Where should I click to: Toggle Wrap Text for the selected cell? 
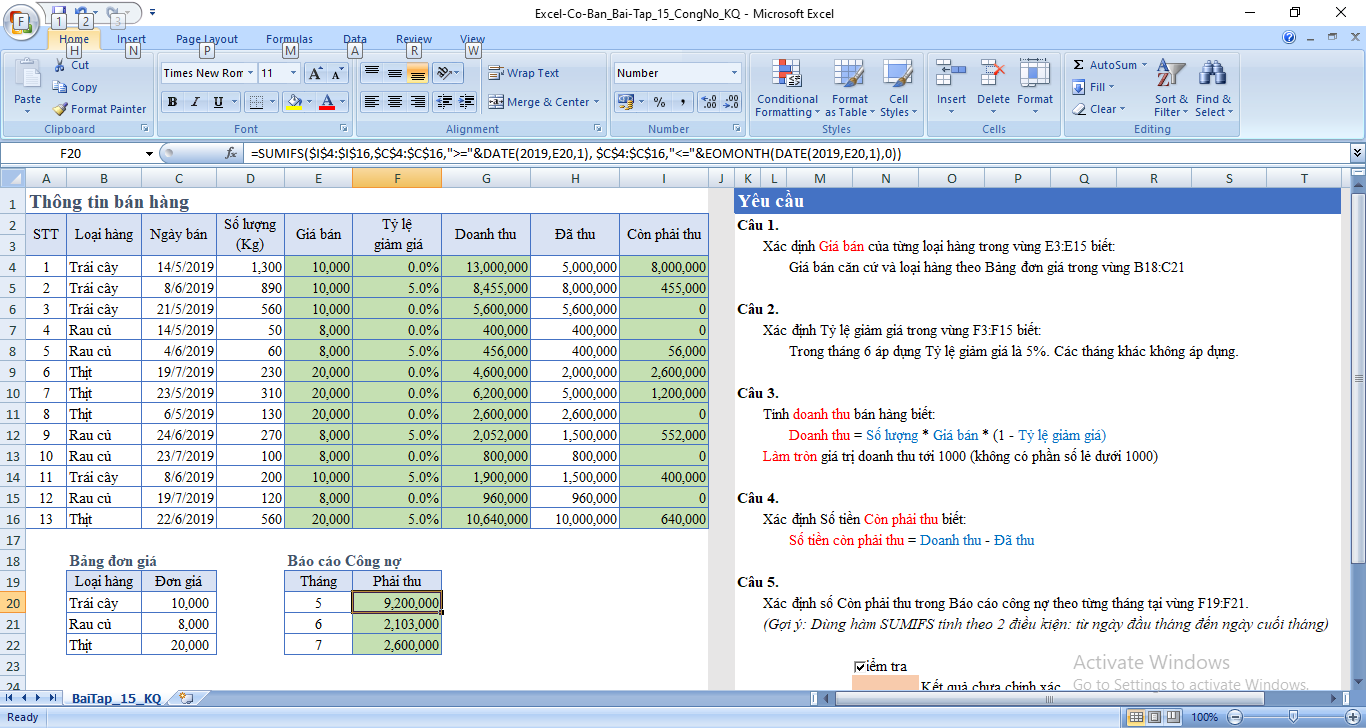coord(523,73)
